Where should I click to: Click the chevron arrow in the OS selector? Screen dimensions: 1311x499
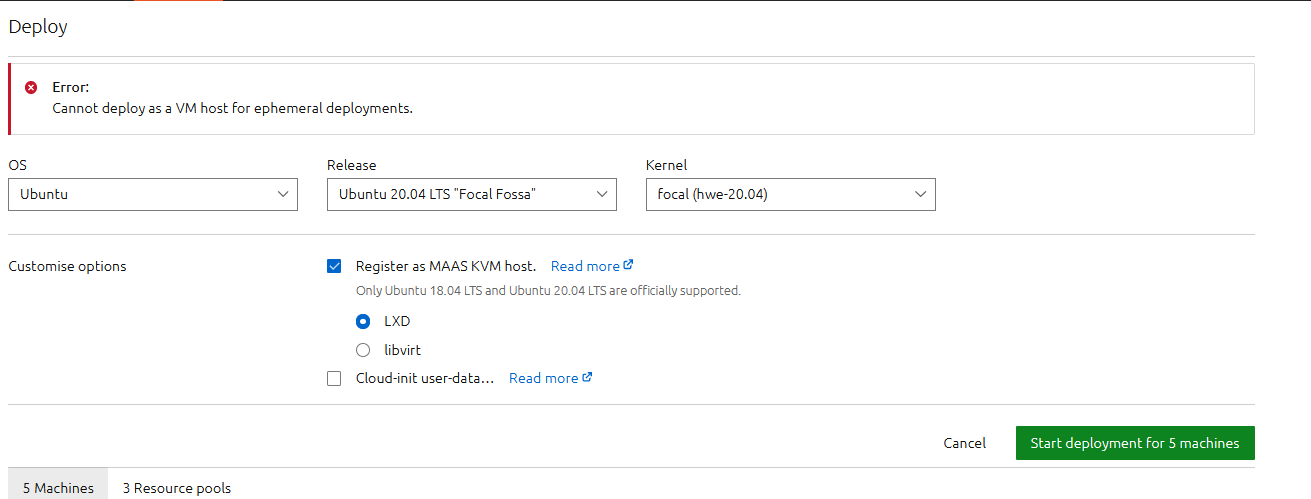click(283, 195)
